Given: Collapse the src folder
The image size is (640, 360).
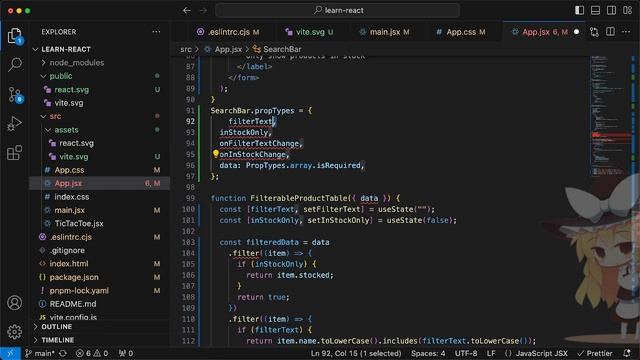Looking at the screenshot, I should [100, 116].
